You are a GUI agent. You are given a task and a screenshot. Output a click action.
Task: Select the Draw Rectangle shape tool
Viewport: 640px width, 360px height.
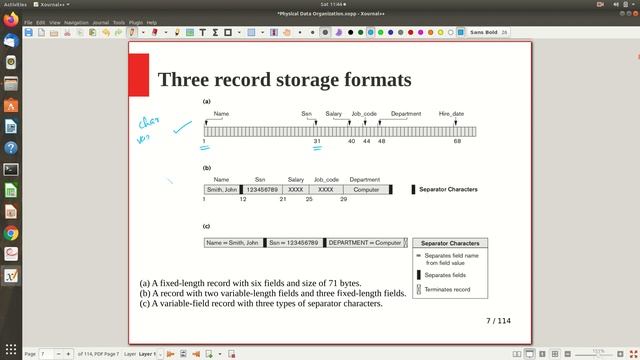coord(228,33)
